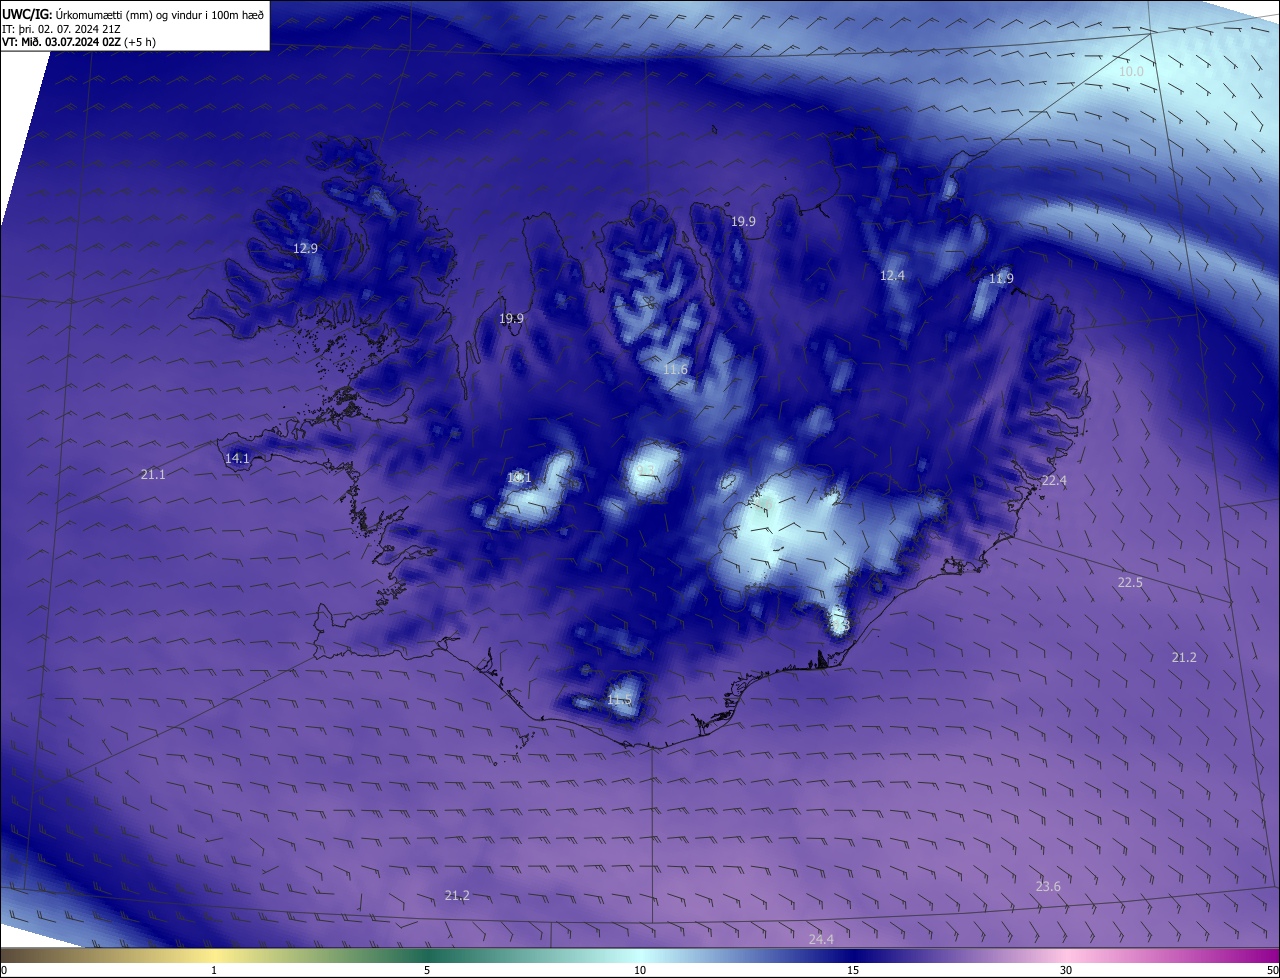Click the 14.1 label at the western peninsula tip

click(237, 458)
